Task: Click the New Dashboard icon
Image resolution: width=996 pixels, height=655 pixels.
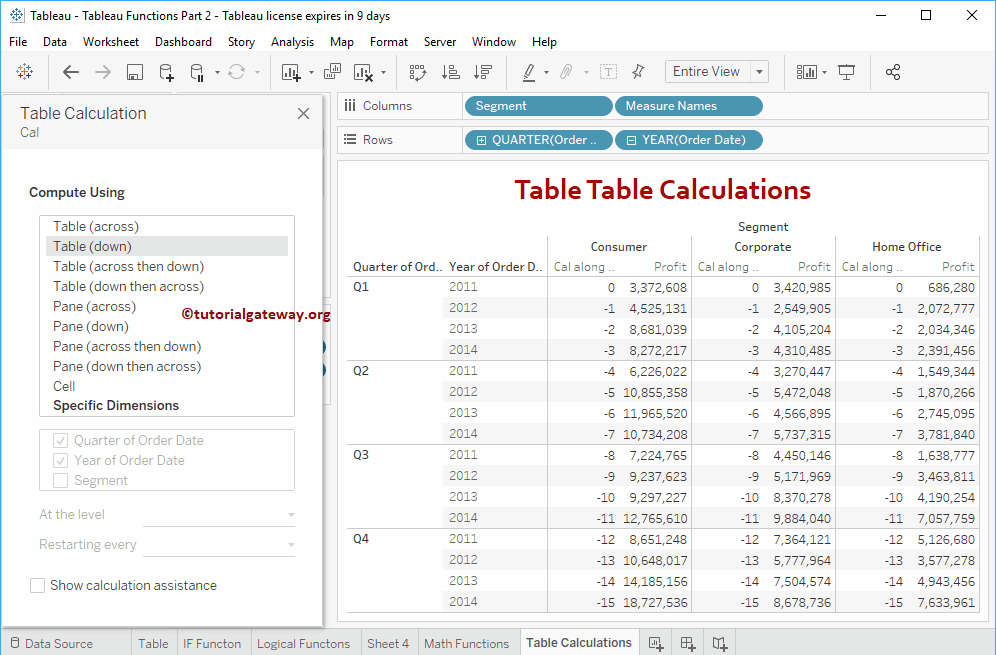Action: coord(688,643)
